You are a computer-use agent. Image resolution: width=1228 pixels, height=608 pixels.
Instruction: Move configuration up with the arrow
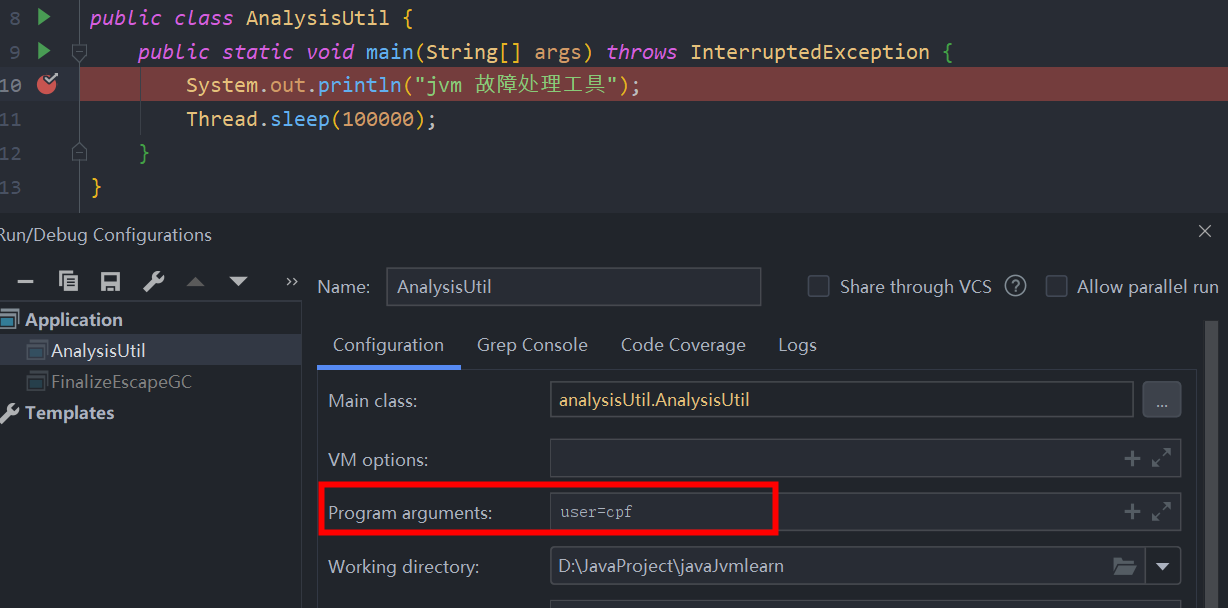(x=195, y=282)
